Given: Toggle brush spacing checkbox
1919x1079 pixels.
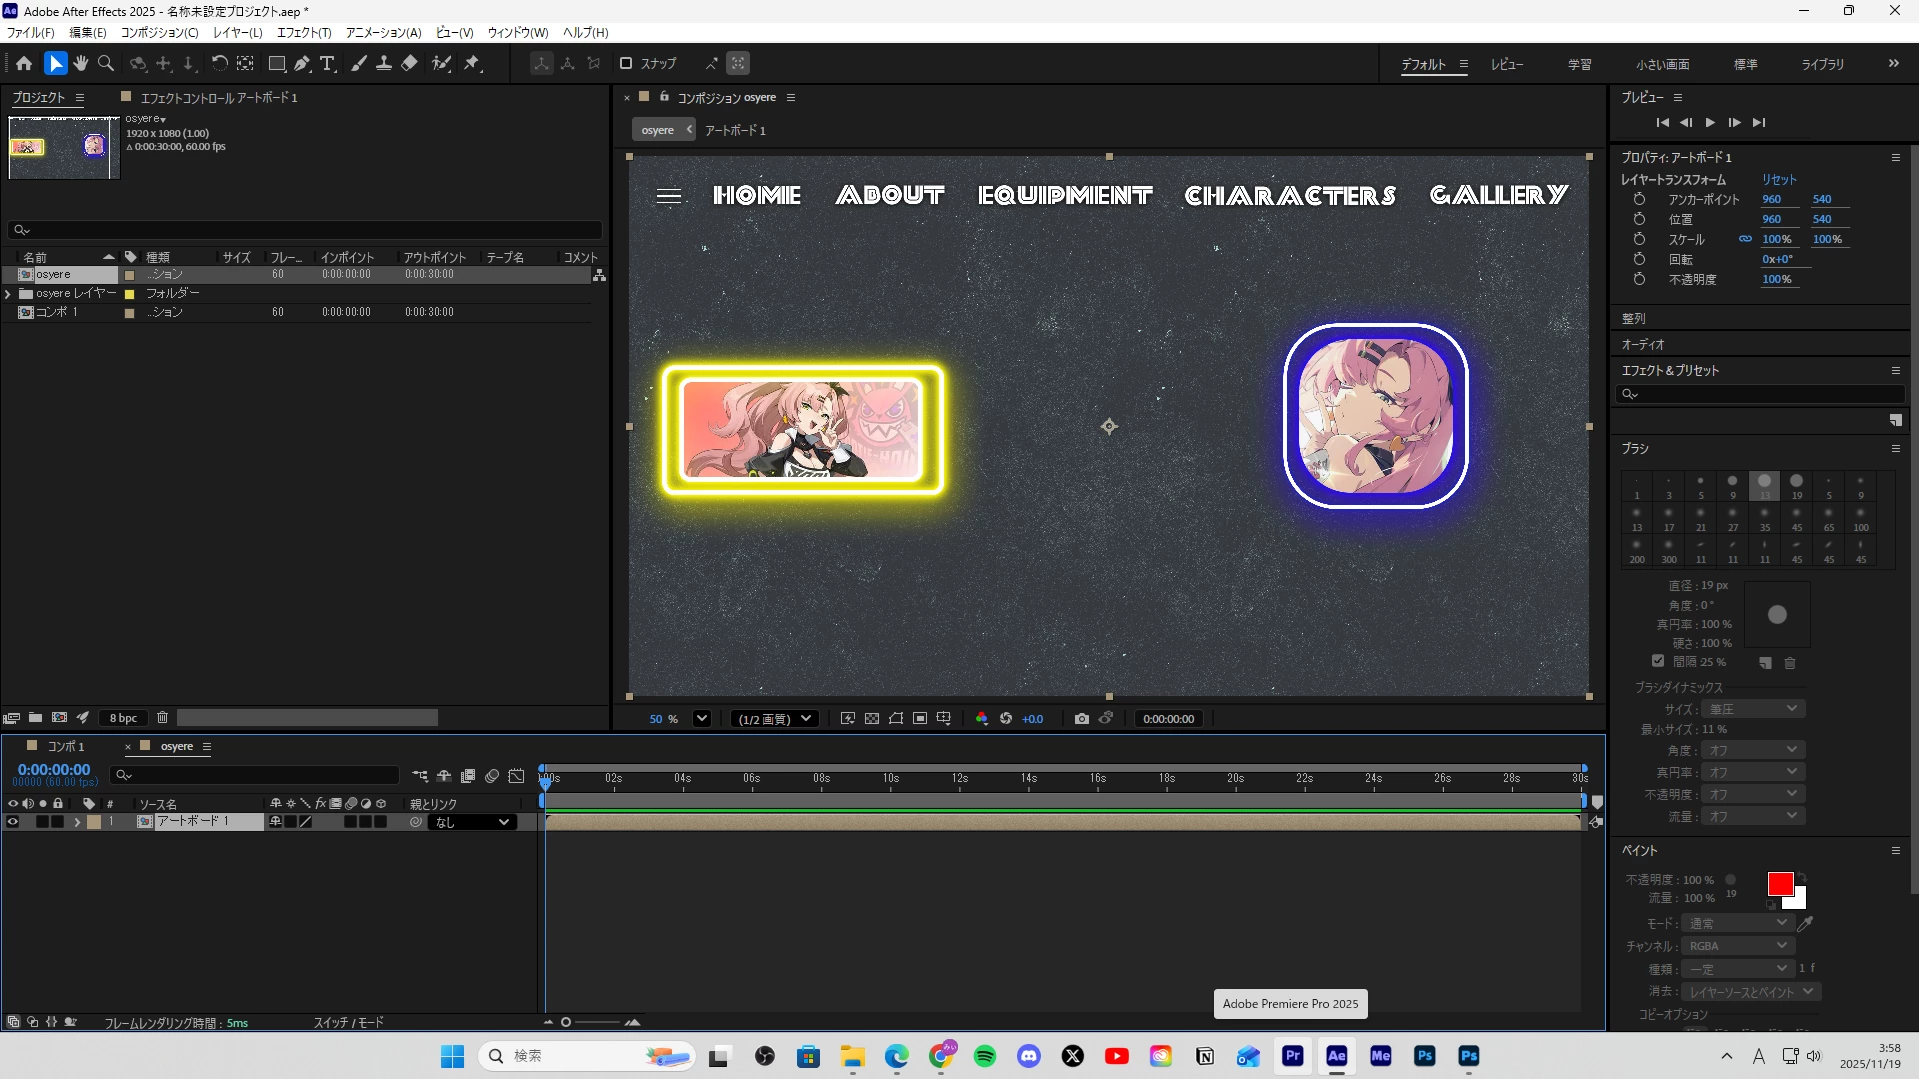Looking at the screenshot, I should [1658, 661].
